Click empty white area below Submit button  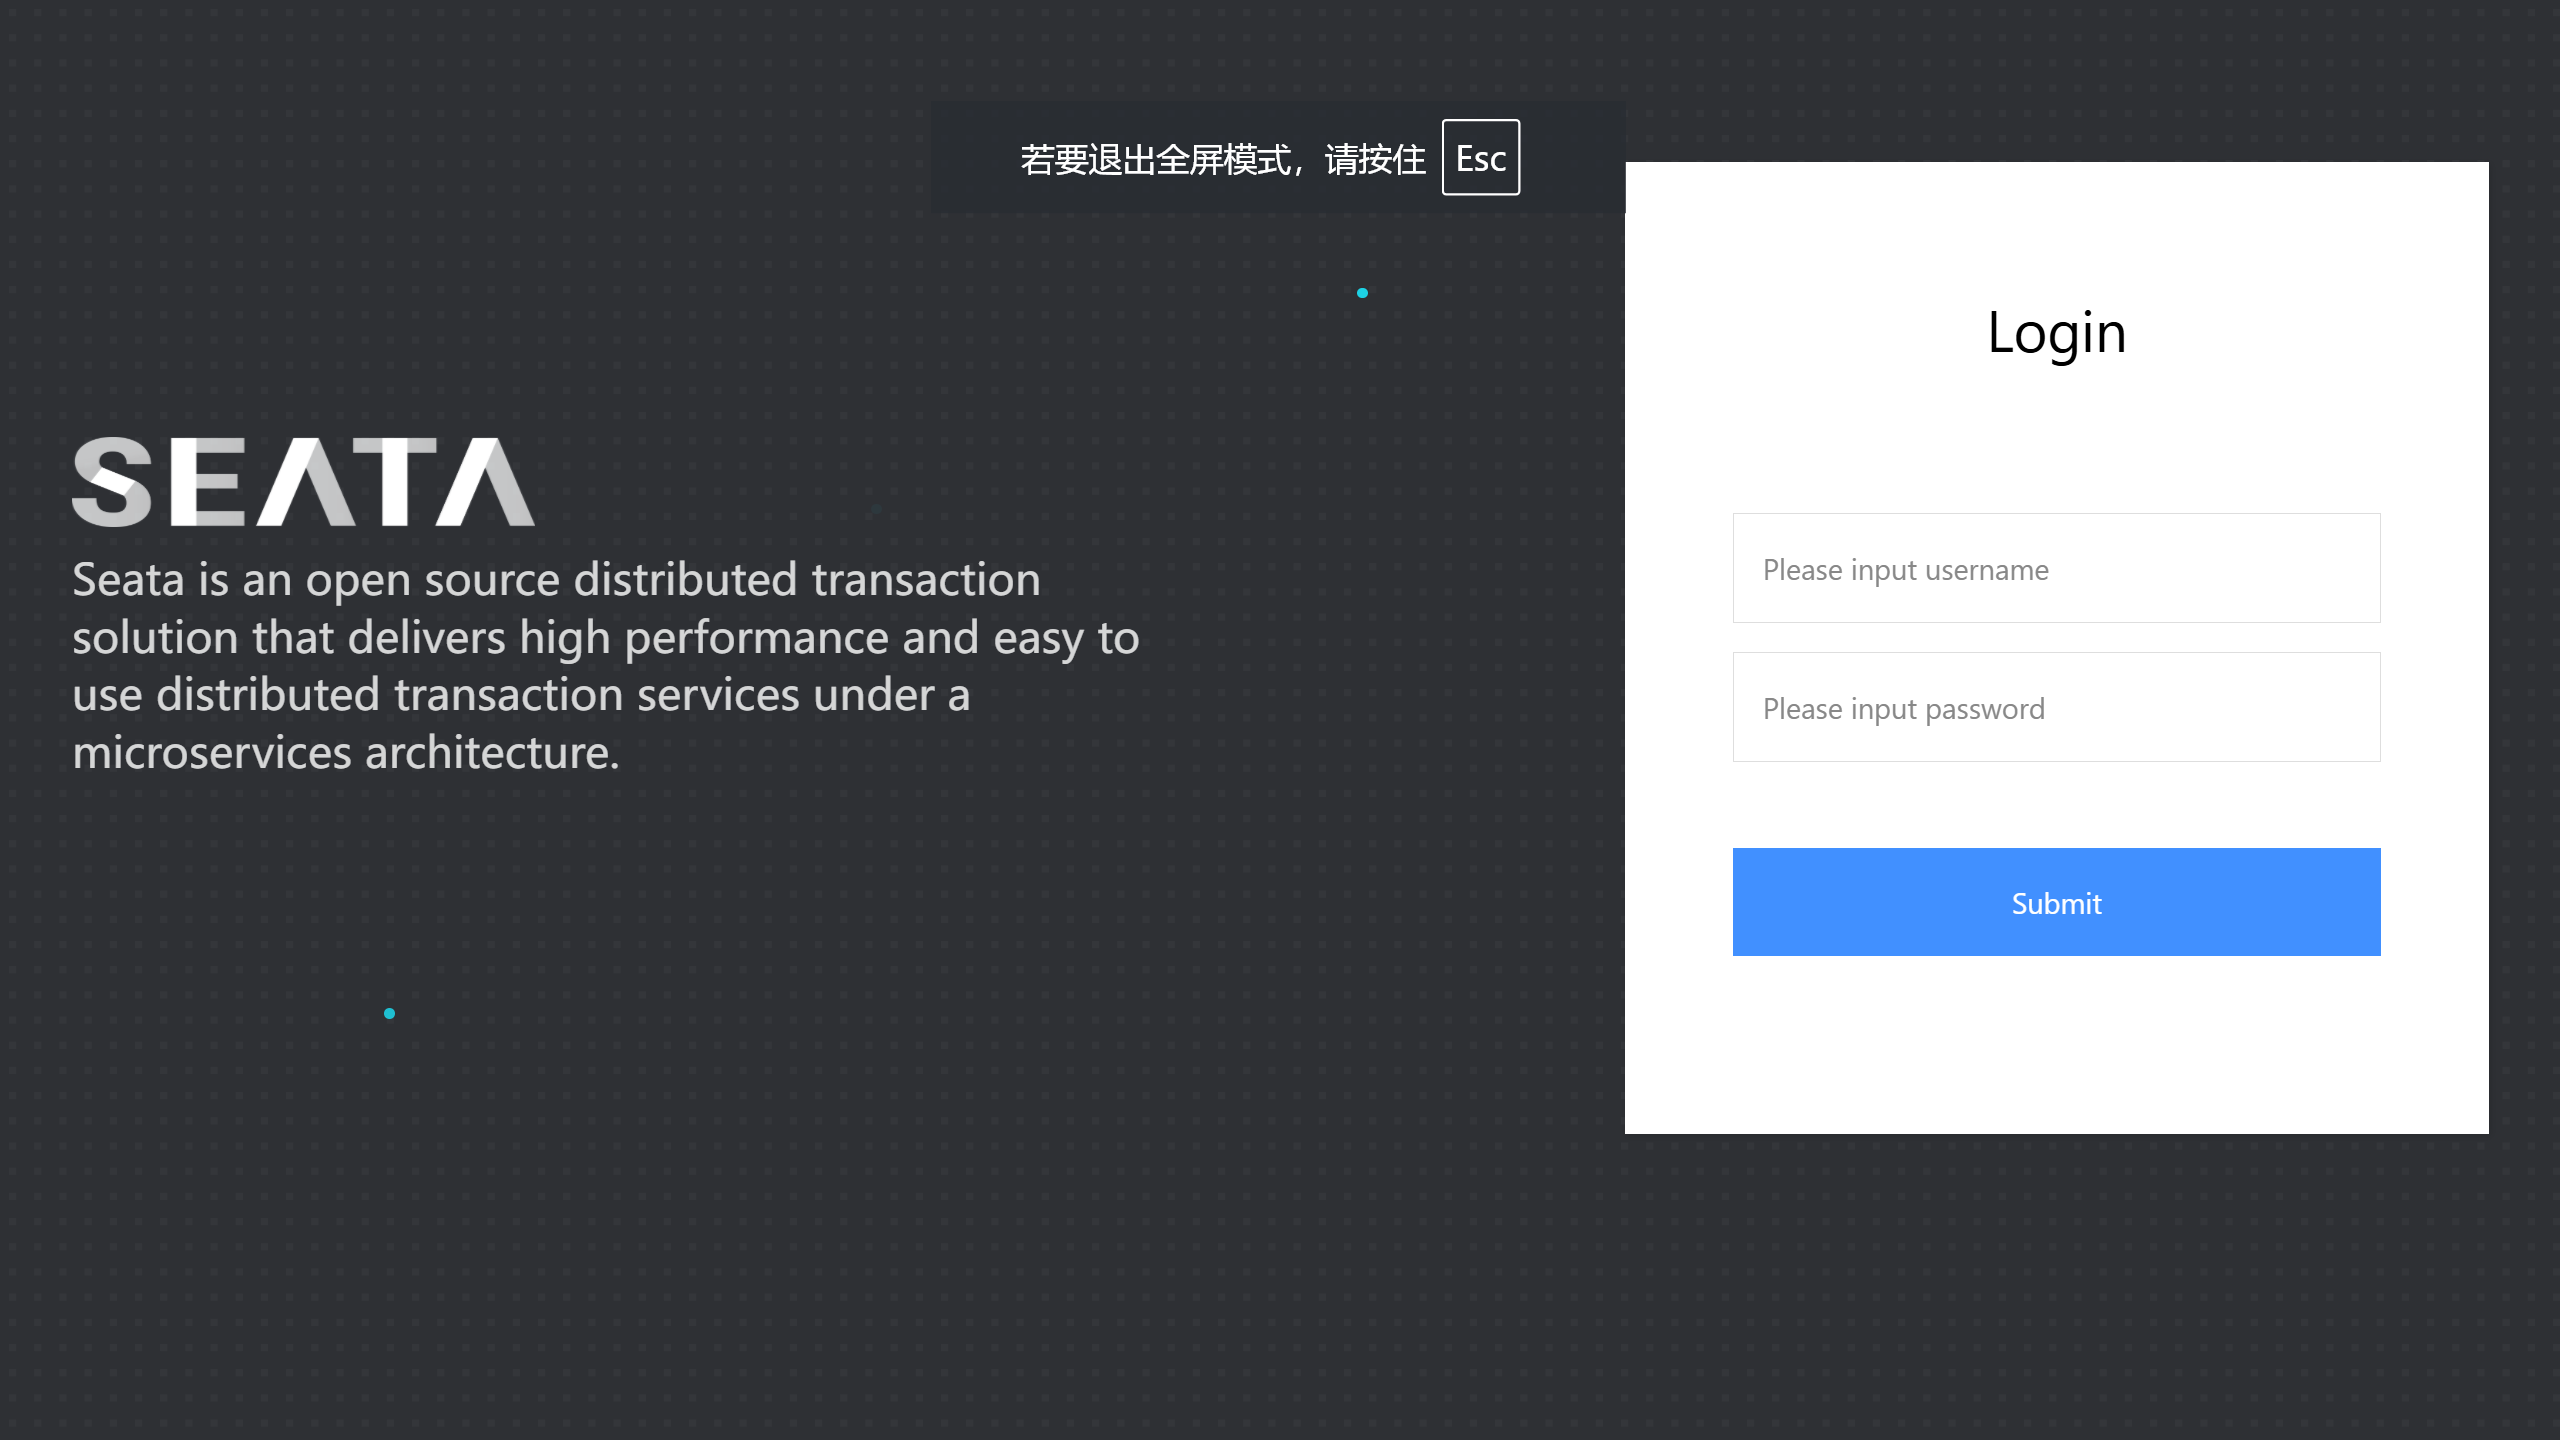(2056, 1045)
